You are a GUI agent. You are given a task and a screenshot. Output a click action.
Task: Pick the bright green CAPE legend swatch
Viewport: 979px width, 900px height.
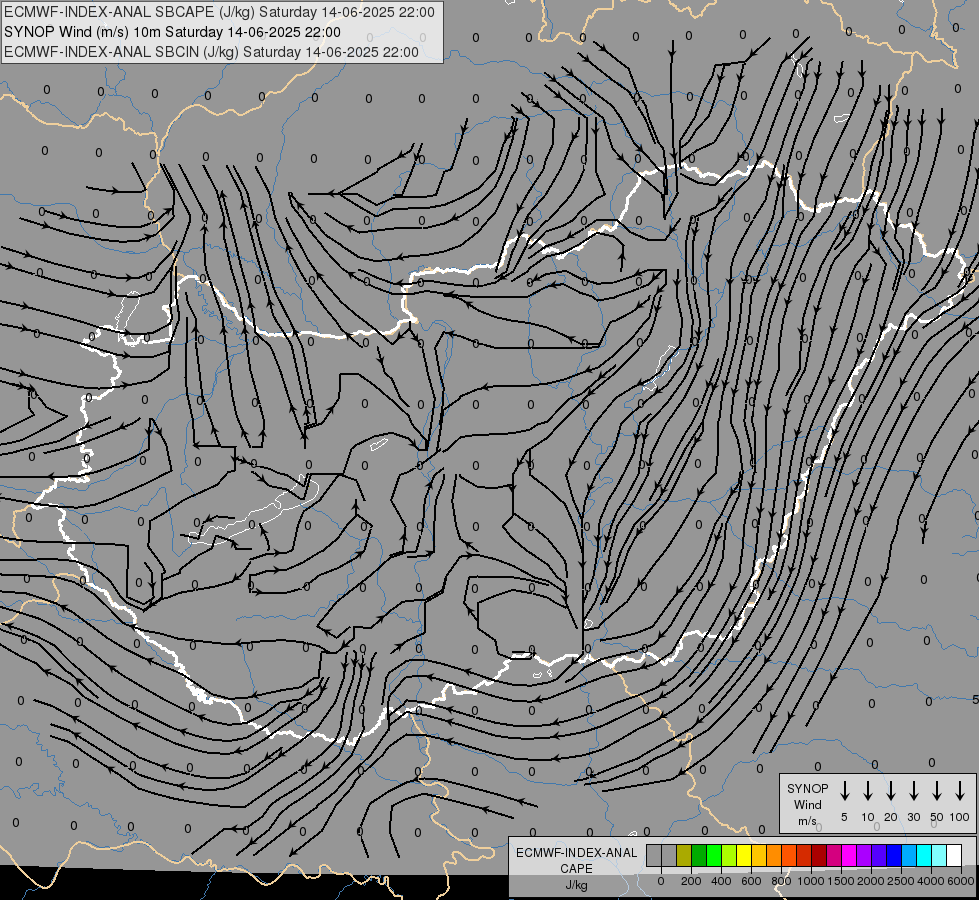(714, 855)
